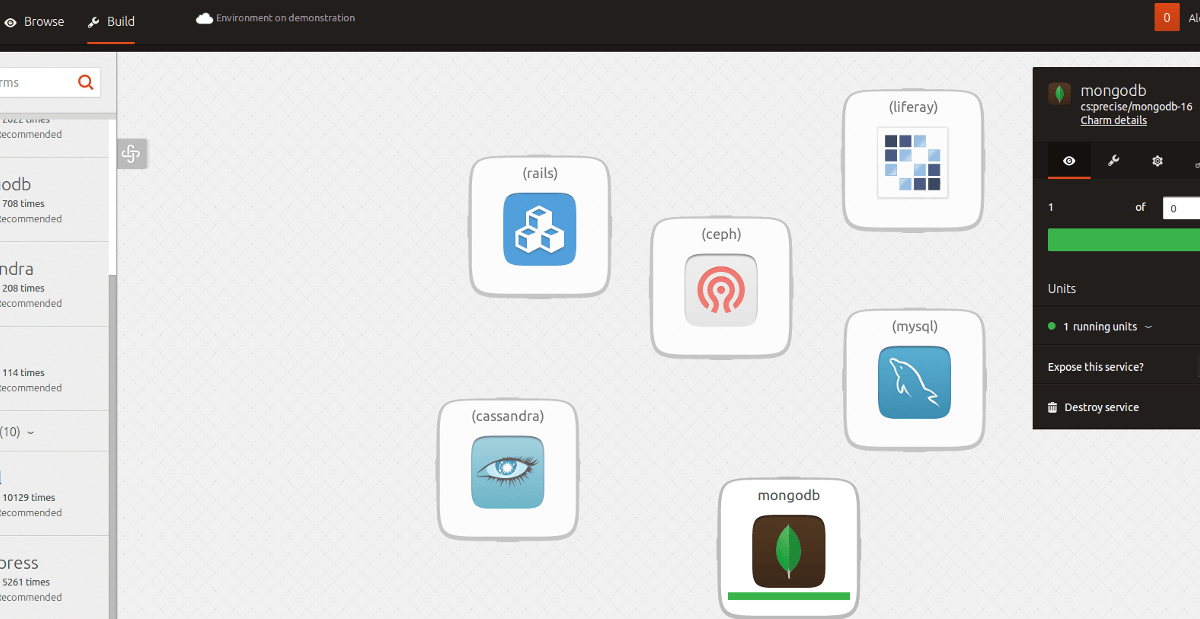
Task: Select the ceph service icon
Action: (721, 290)
